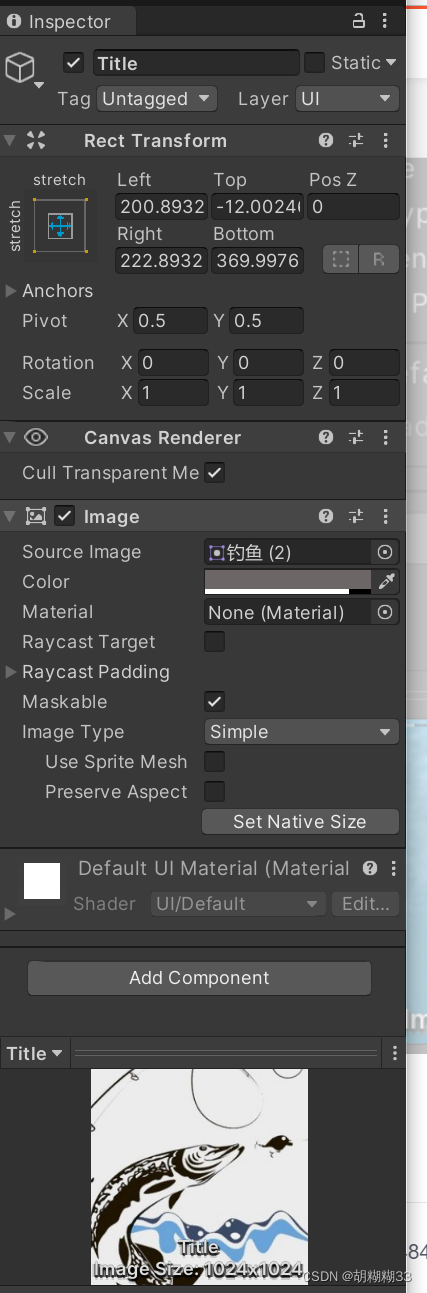Click the Set Native Size button

(300, 822)
